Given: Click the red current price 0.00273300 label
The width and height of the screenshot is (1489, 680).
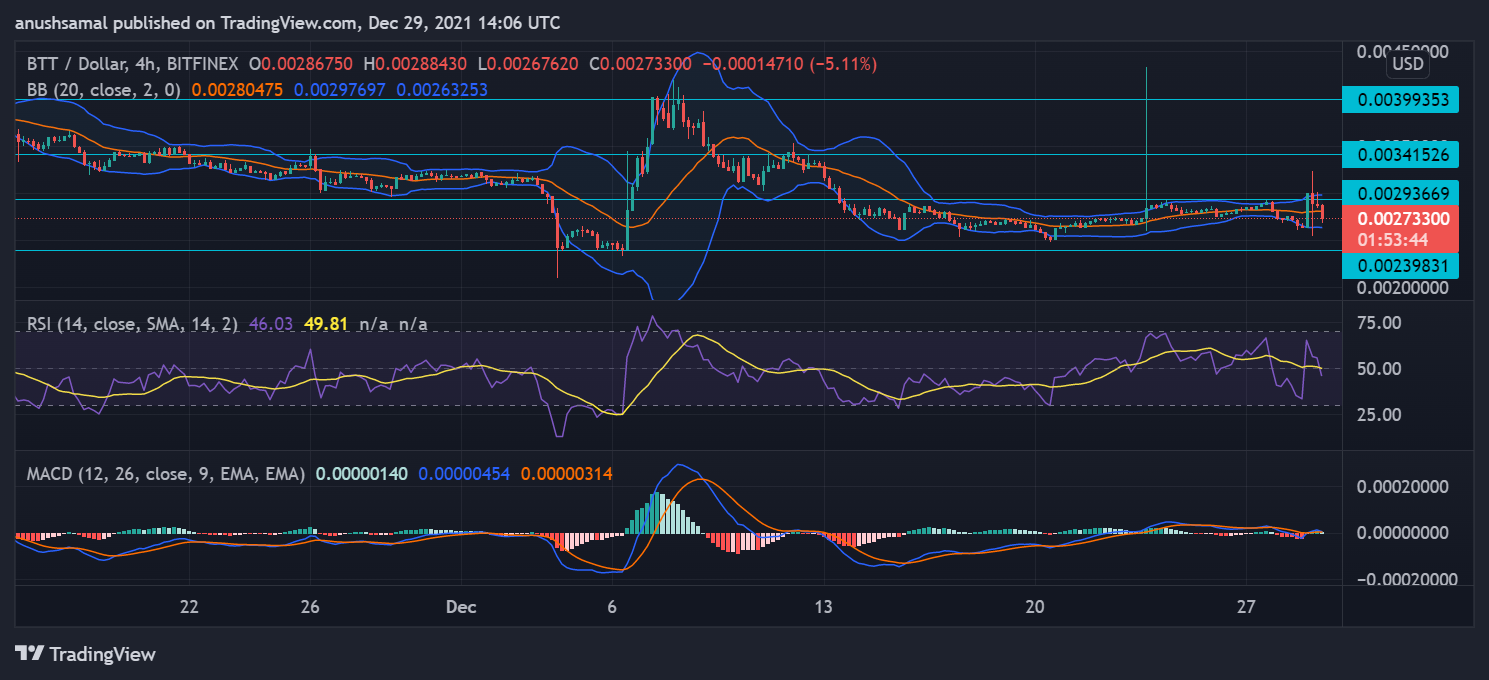Looking at the screenshot, I should pyautogui.click(x=1400, y=218).
